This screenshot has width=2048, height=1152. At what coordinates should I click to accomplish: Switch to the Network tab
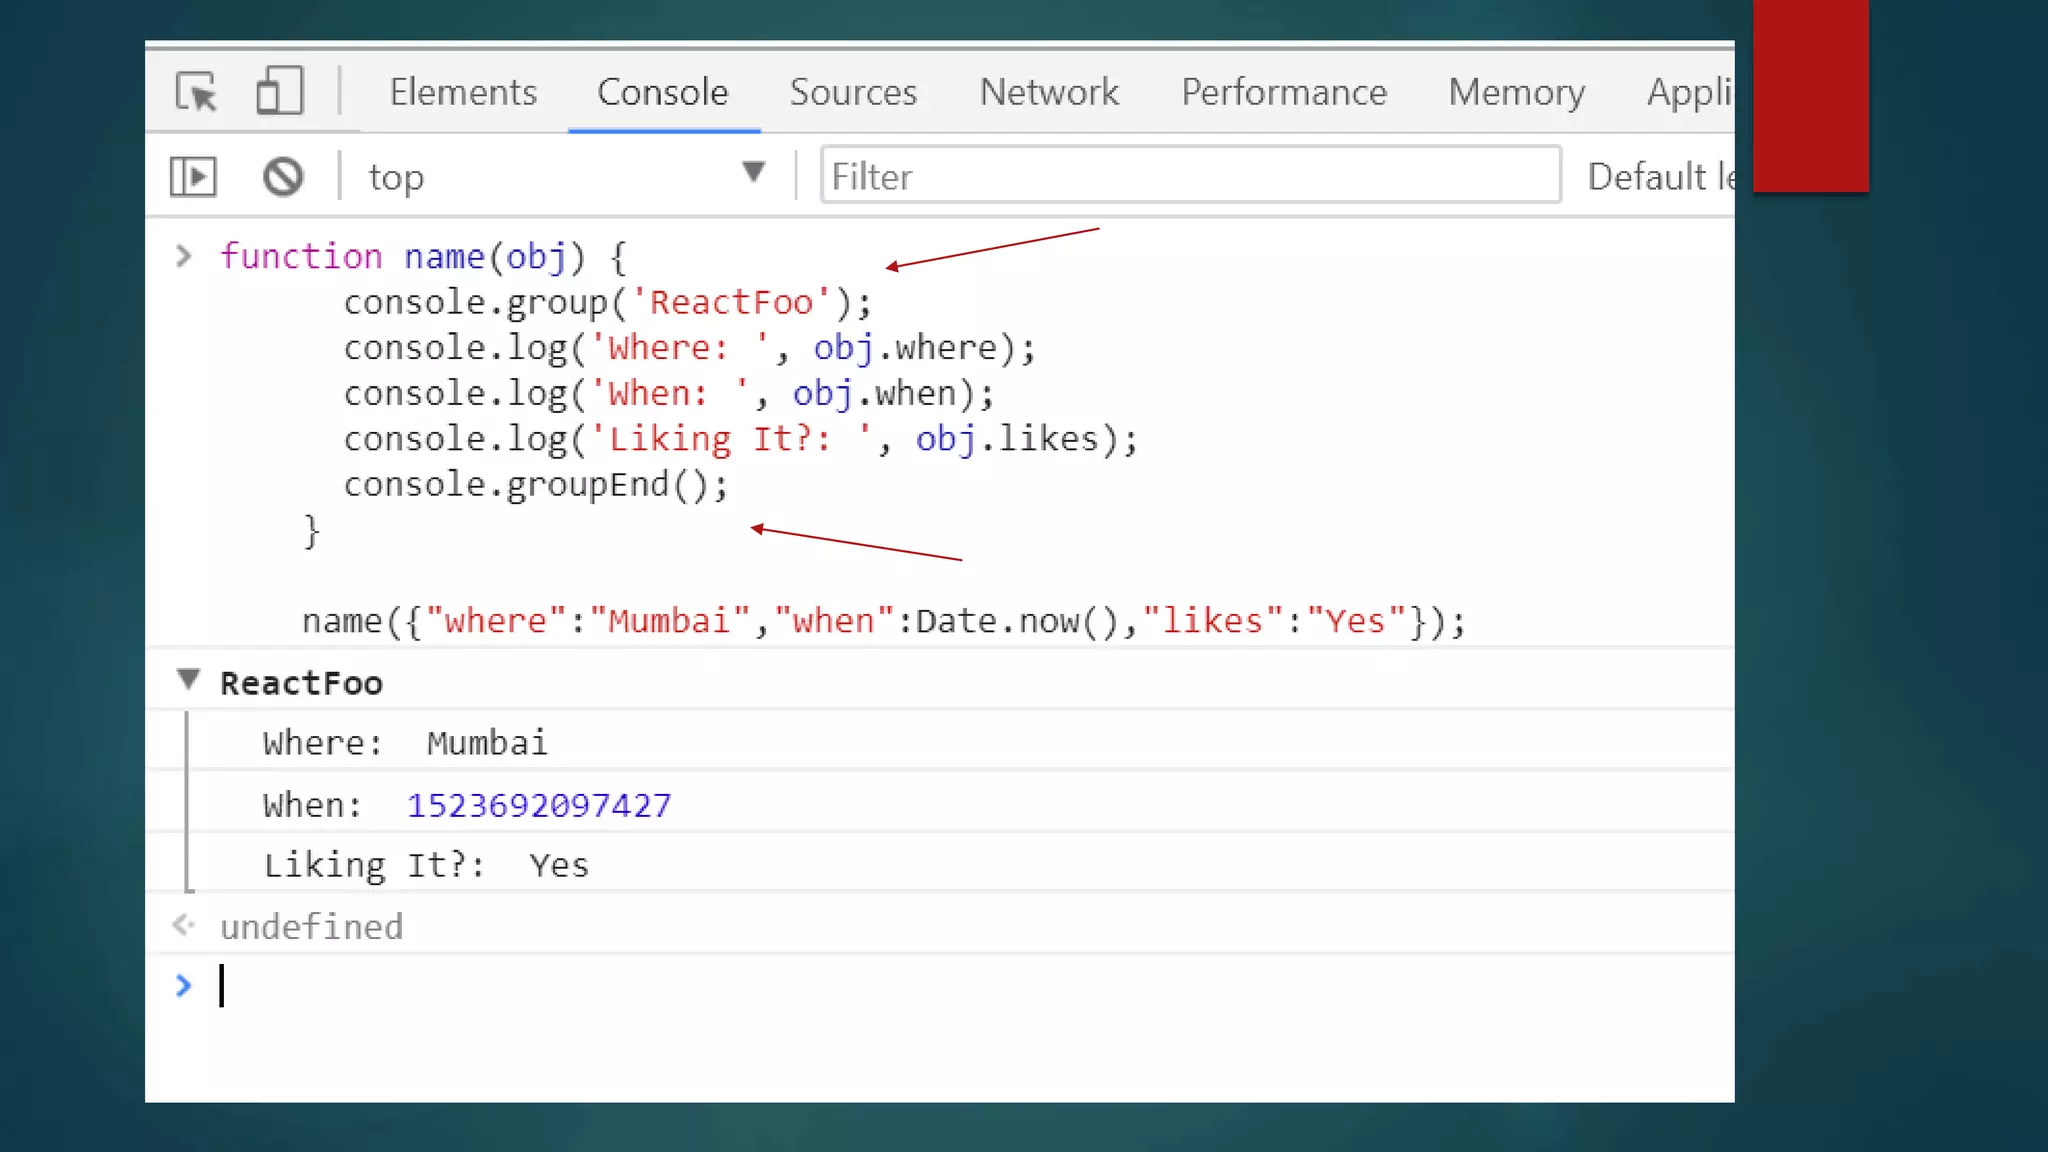1049,92
